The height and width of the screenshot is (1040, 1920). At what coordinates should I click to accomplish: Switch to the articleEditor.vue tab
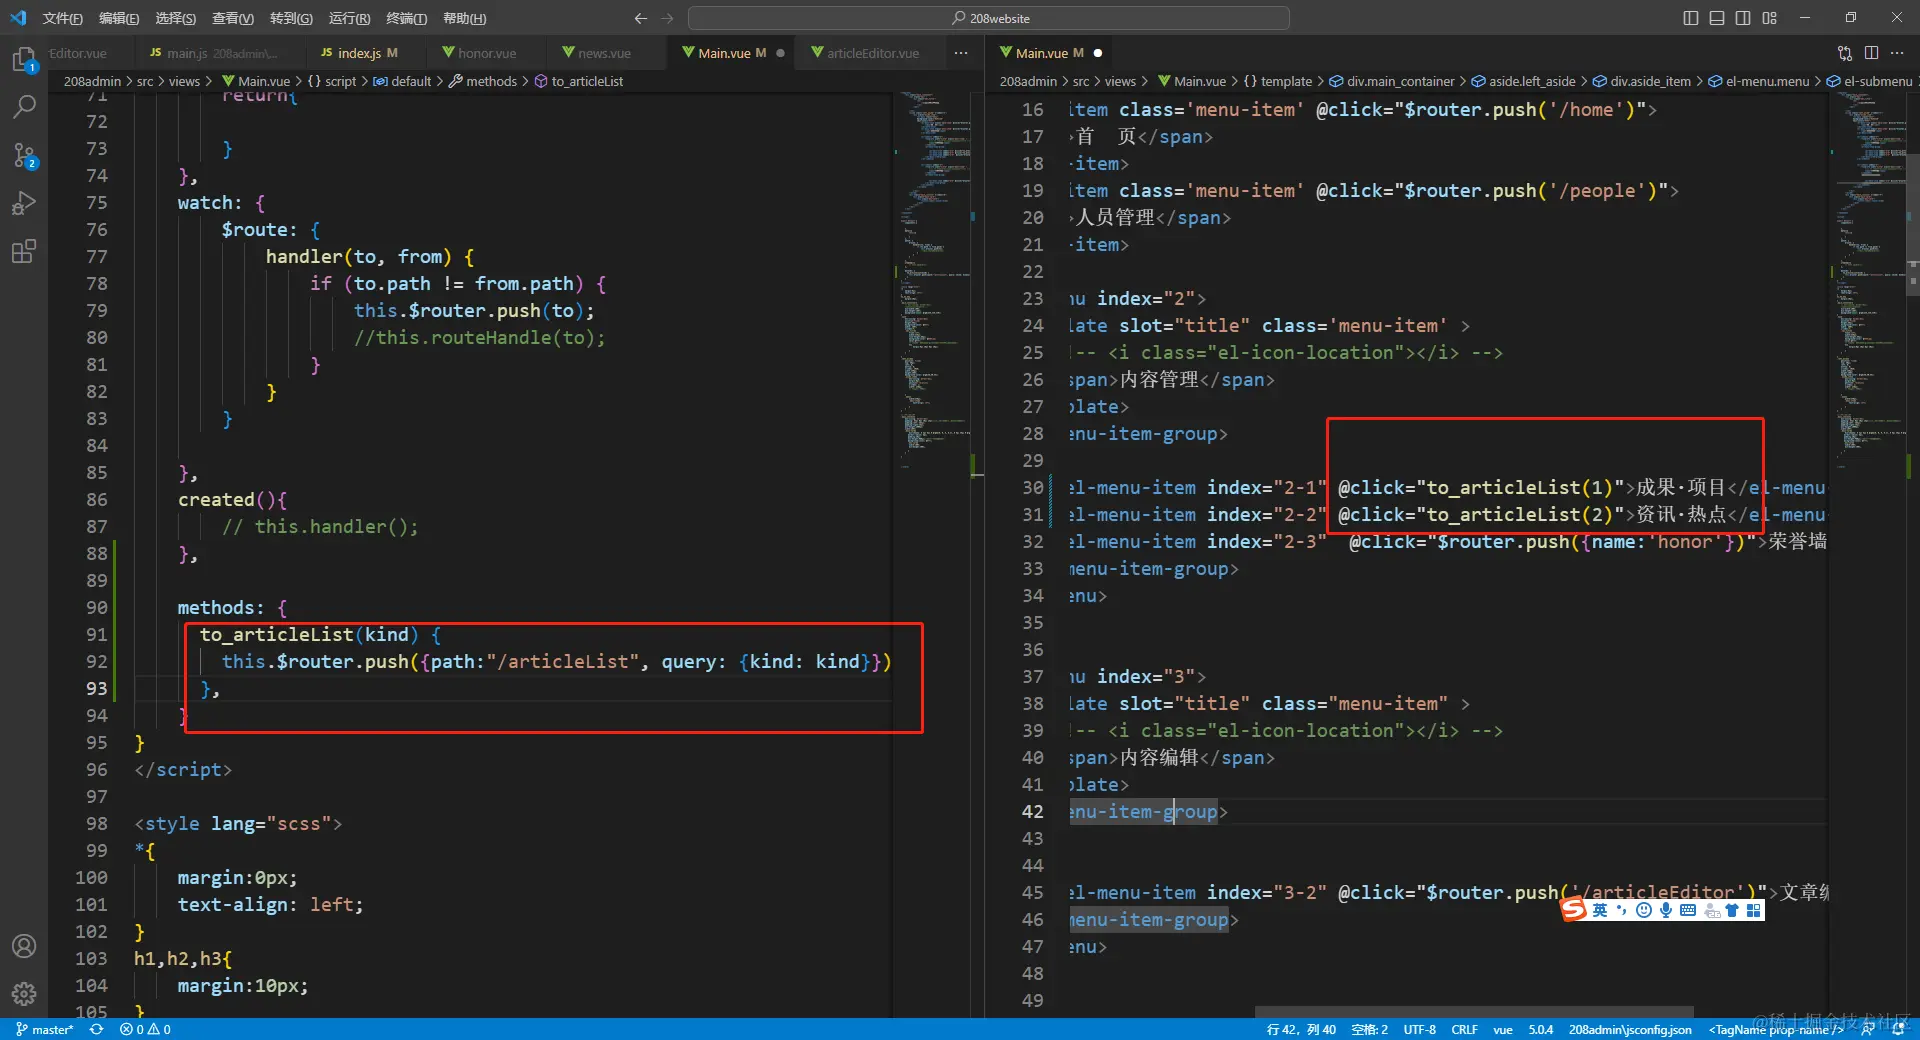tap(872, 53)
